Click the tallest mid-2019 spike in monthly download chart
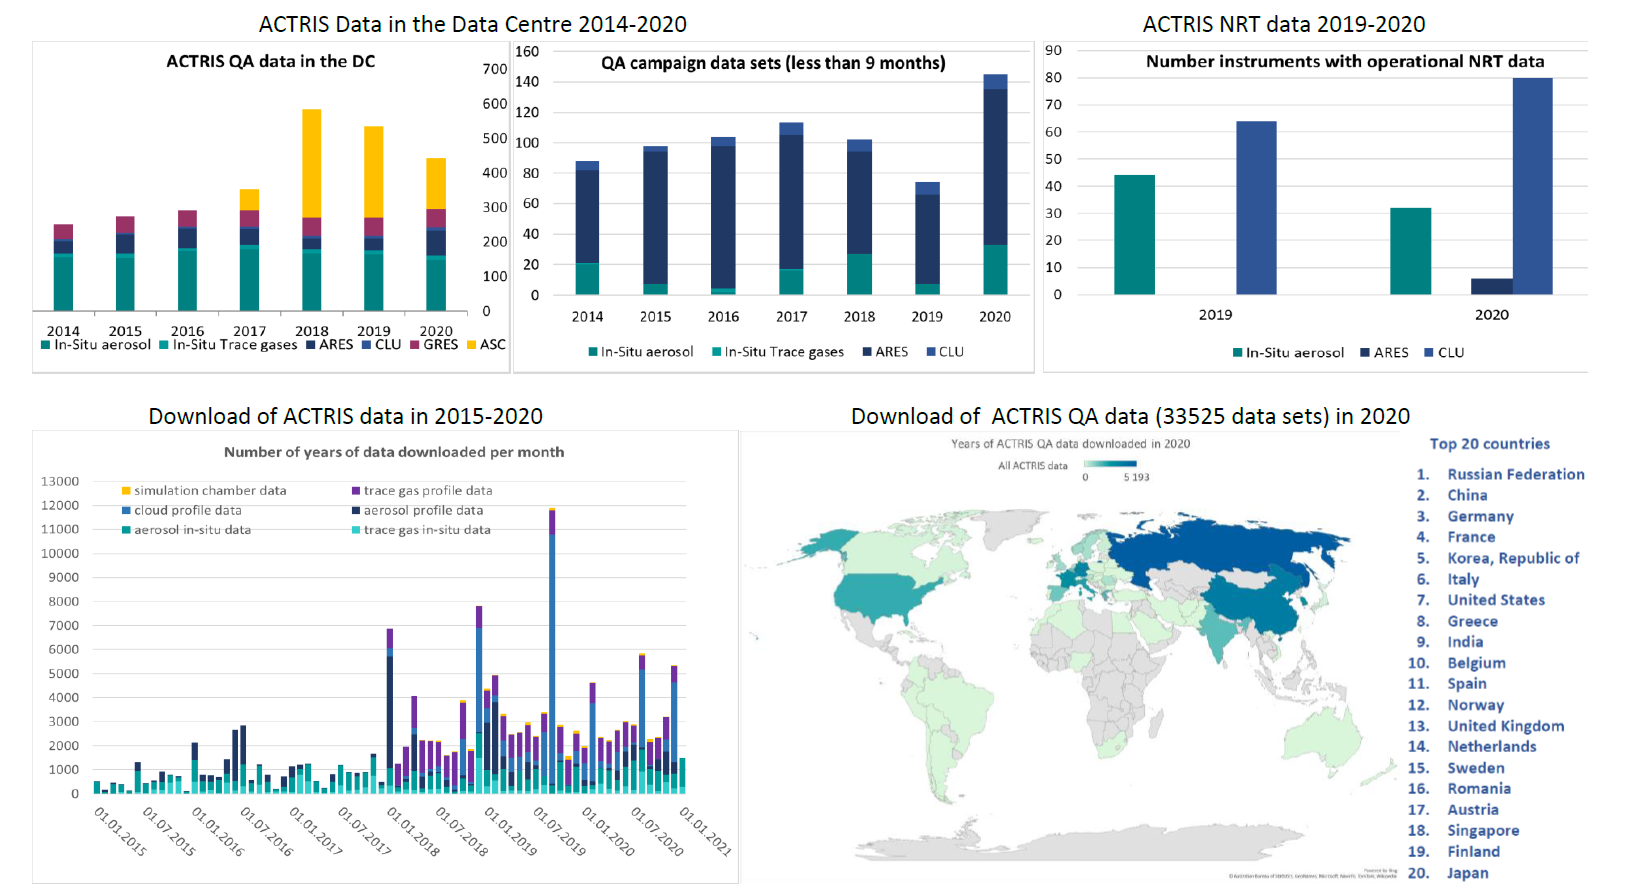1636x896 pixels. 552,651
